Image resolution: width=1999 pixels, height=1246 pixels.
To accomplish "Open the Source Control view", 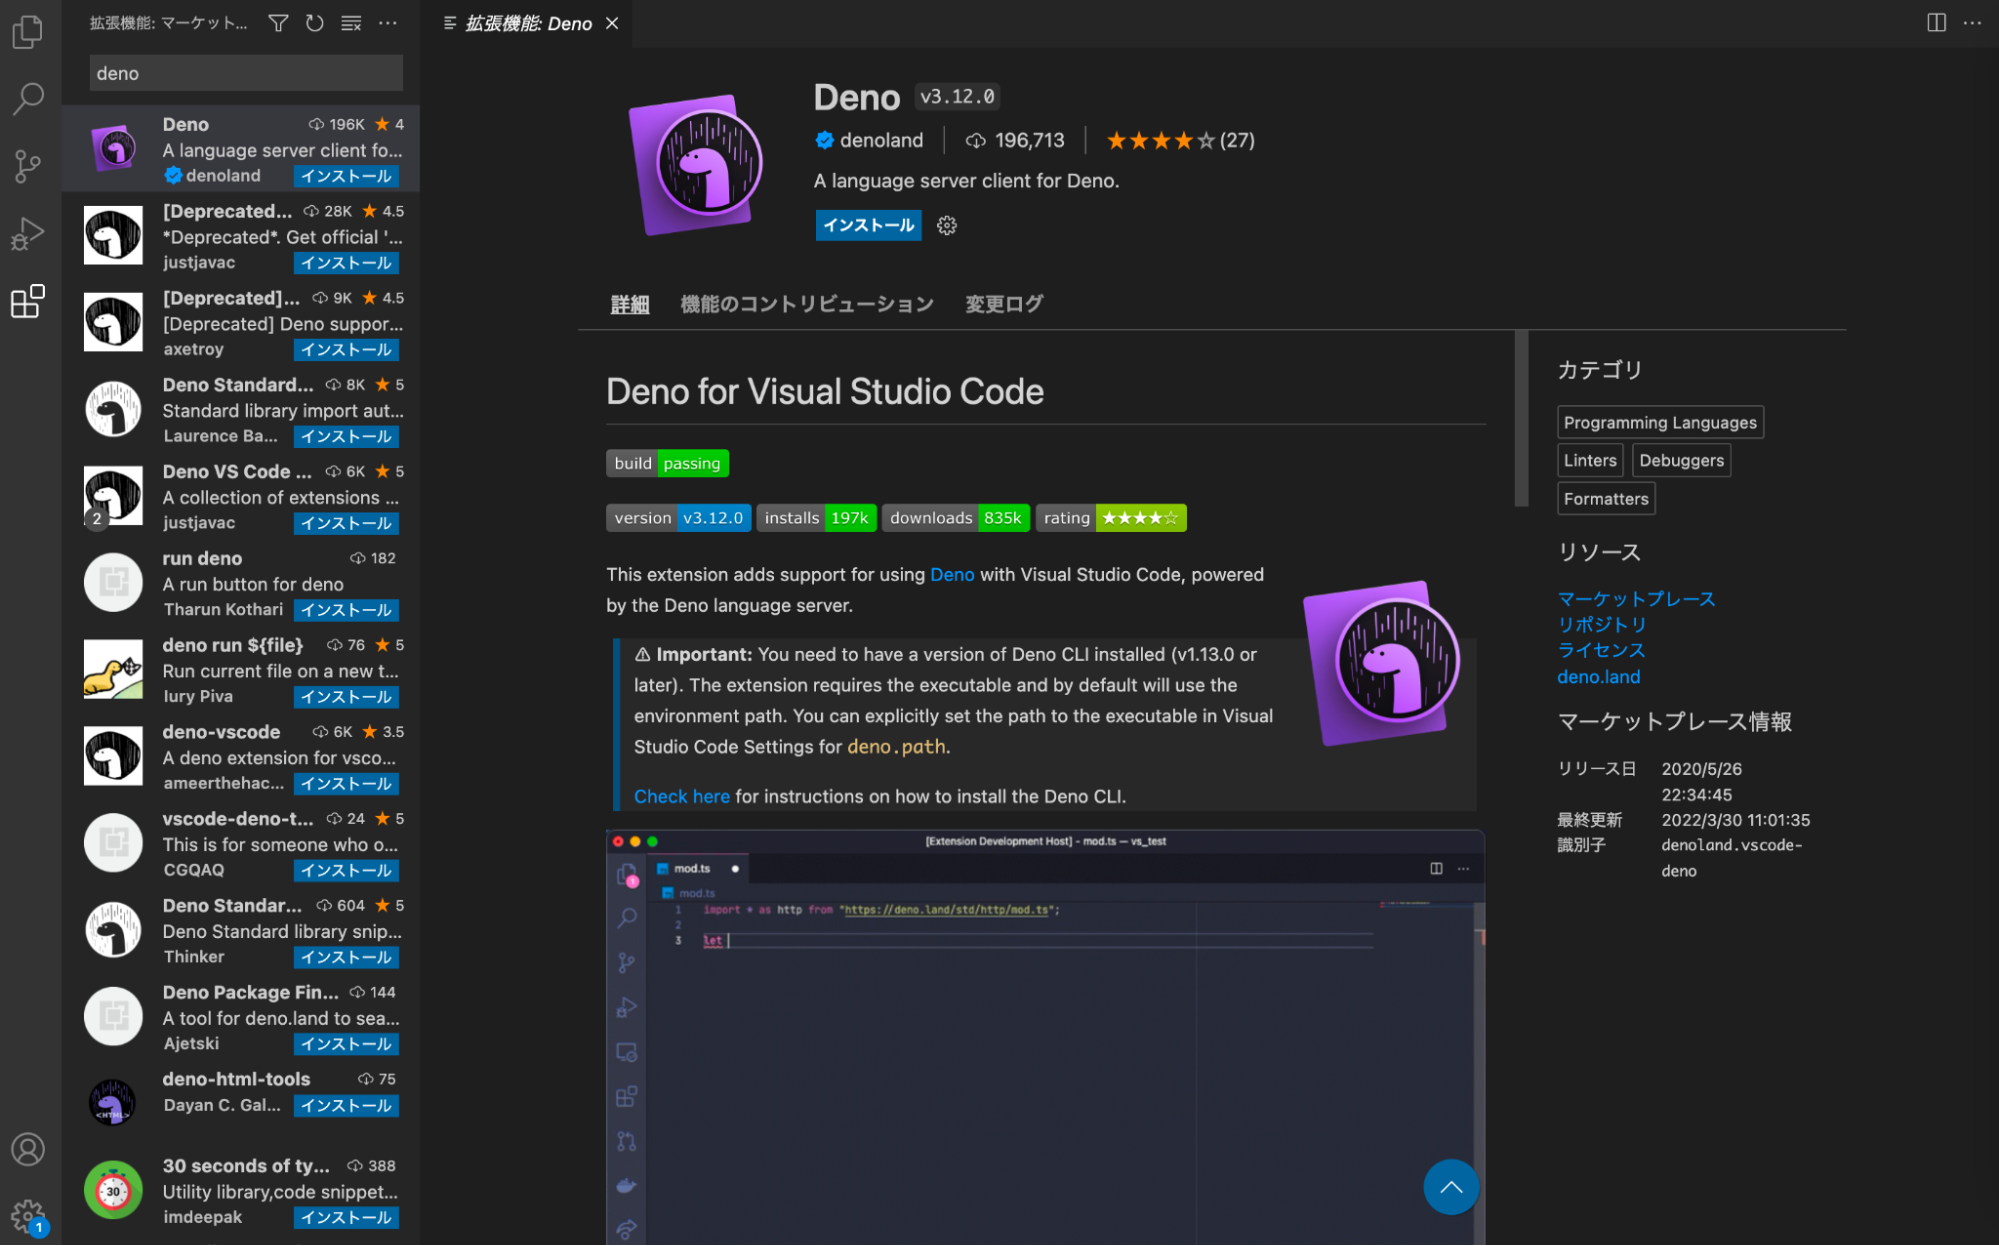I will tap(28, 166).
